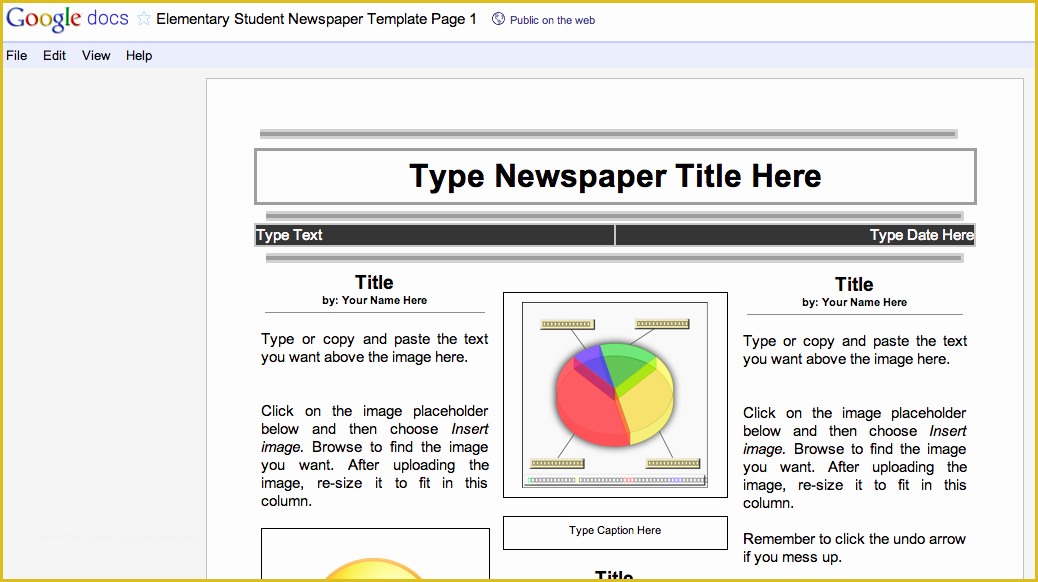Select the pie chart image placeholder
The height and width of the screenshot is (582, 1038).
pyautogui.click(x=615, y=395)
